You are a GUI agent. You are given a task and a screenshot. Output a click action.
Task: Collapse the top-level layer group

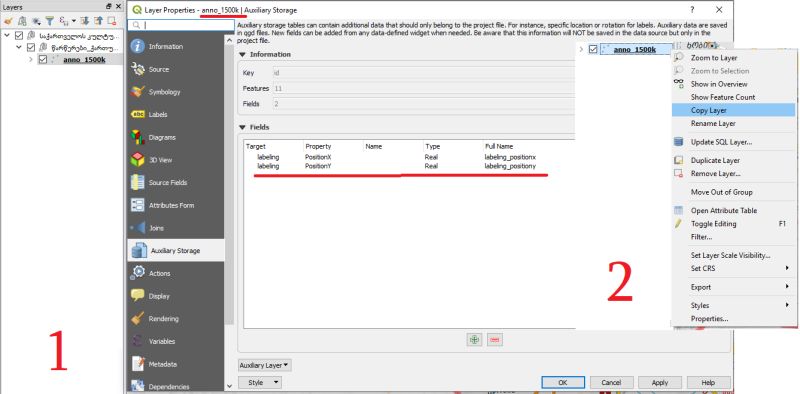(7, 35)
